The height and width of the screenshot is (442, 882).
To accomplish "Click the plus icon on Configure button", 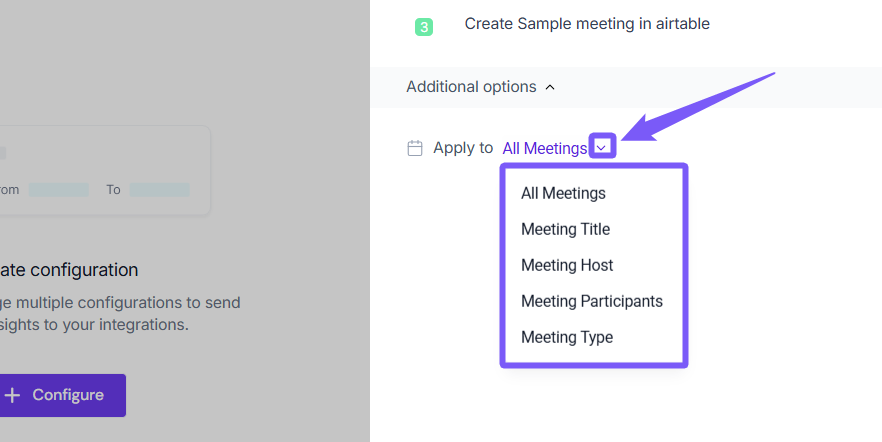I will click(x=12, y=395).
